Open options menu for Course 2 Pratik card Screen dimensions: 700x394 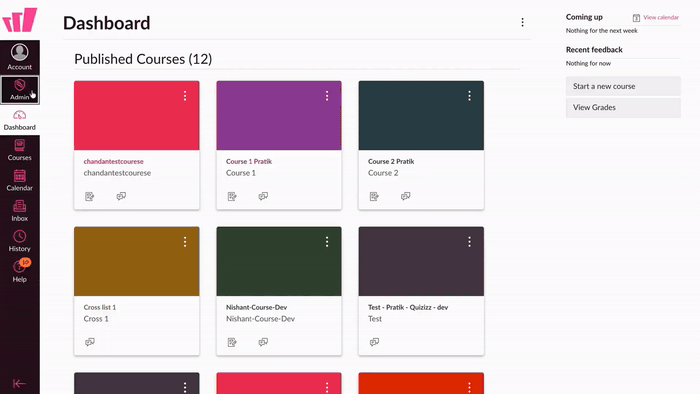(x=469, y=96)
